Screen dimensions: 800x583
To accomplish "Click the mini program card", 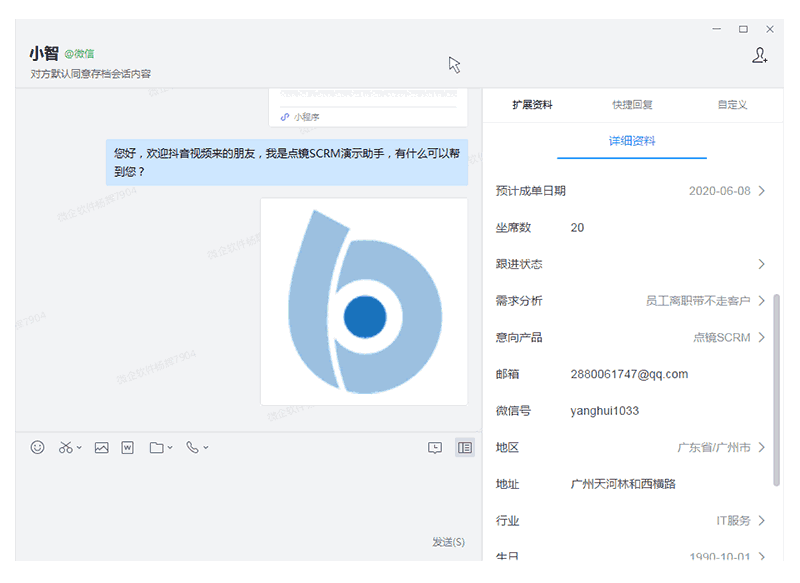I will pyautogui.click(x=368, y=108).
